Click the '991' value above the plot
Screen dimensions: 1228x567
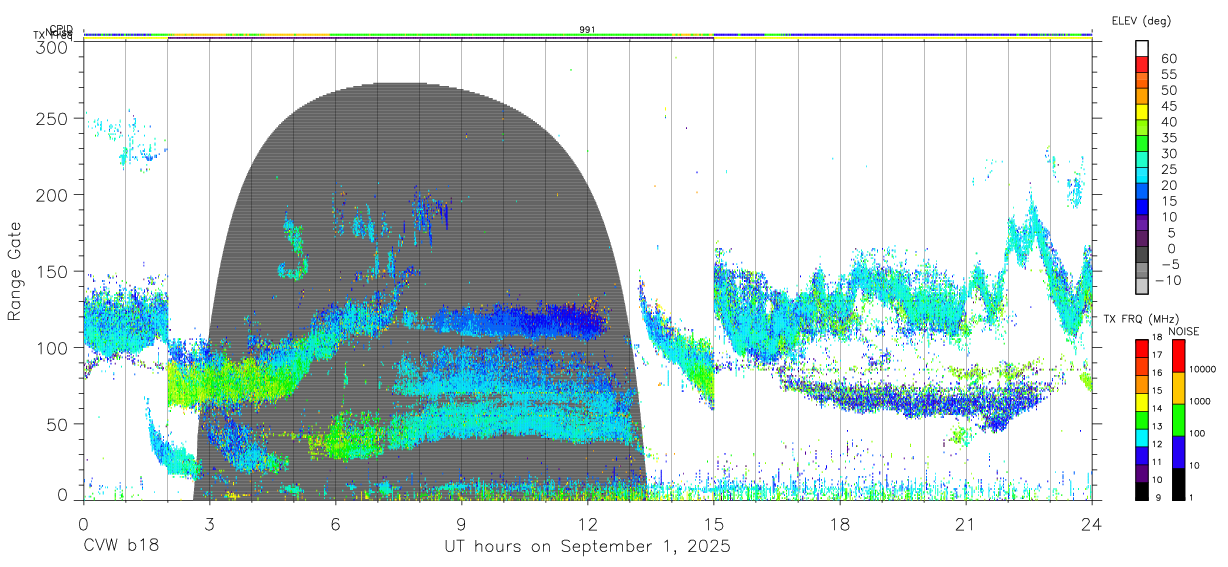point(588,29)
